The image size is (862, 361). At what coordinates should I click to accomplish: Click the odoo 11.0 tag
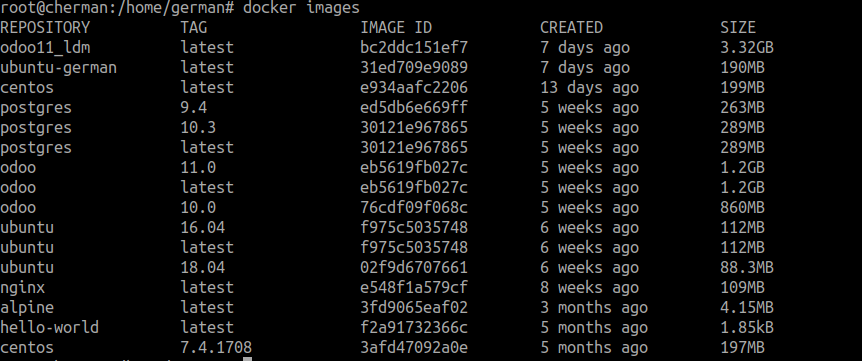198,168
